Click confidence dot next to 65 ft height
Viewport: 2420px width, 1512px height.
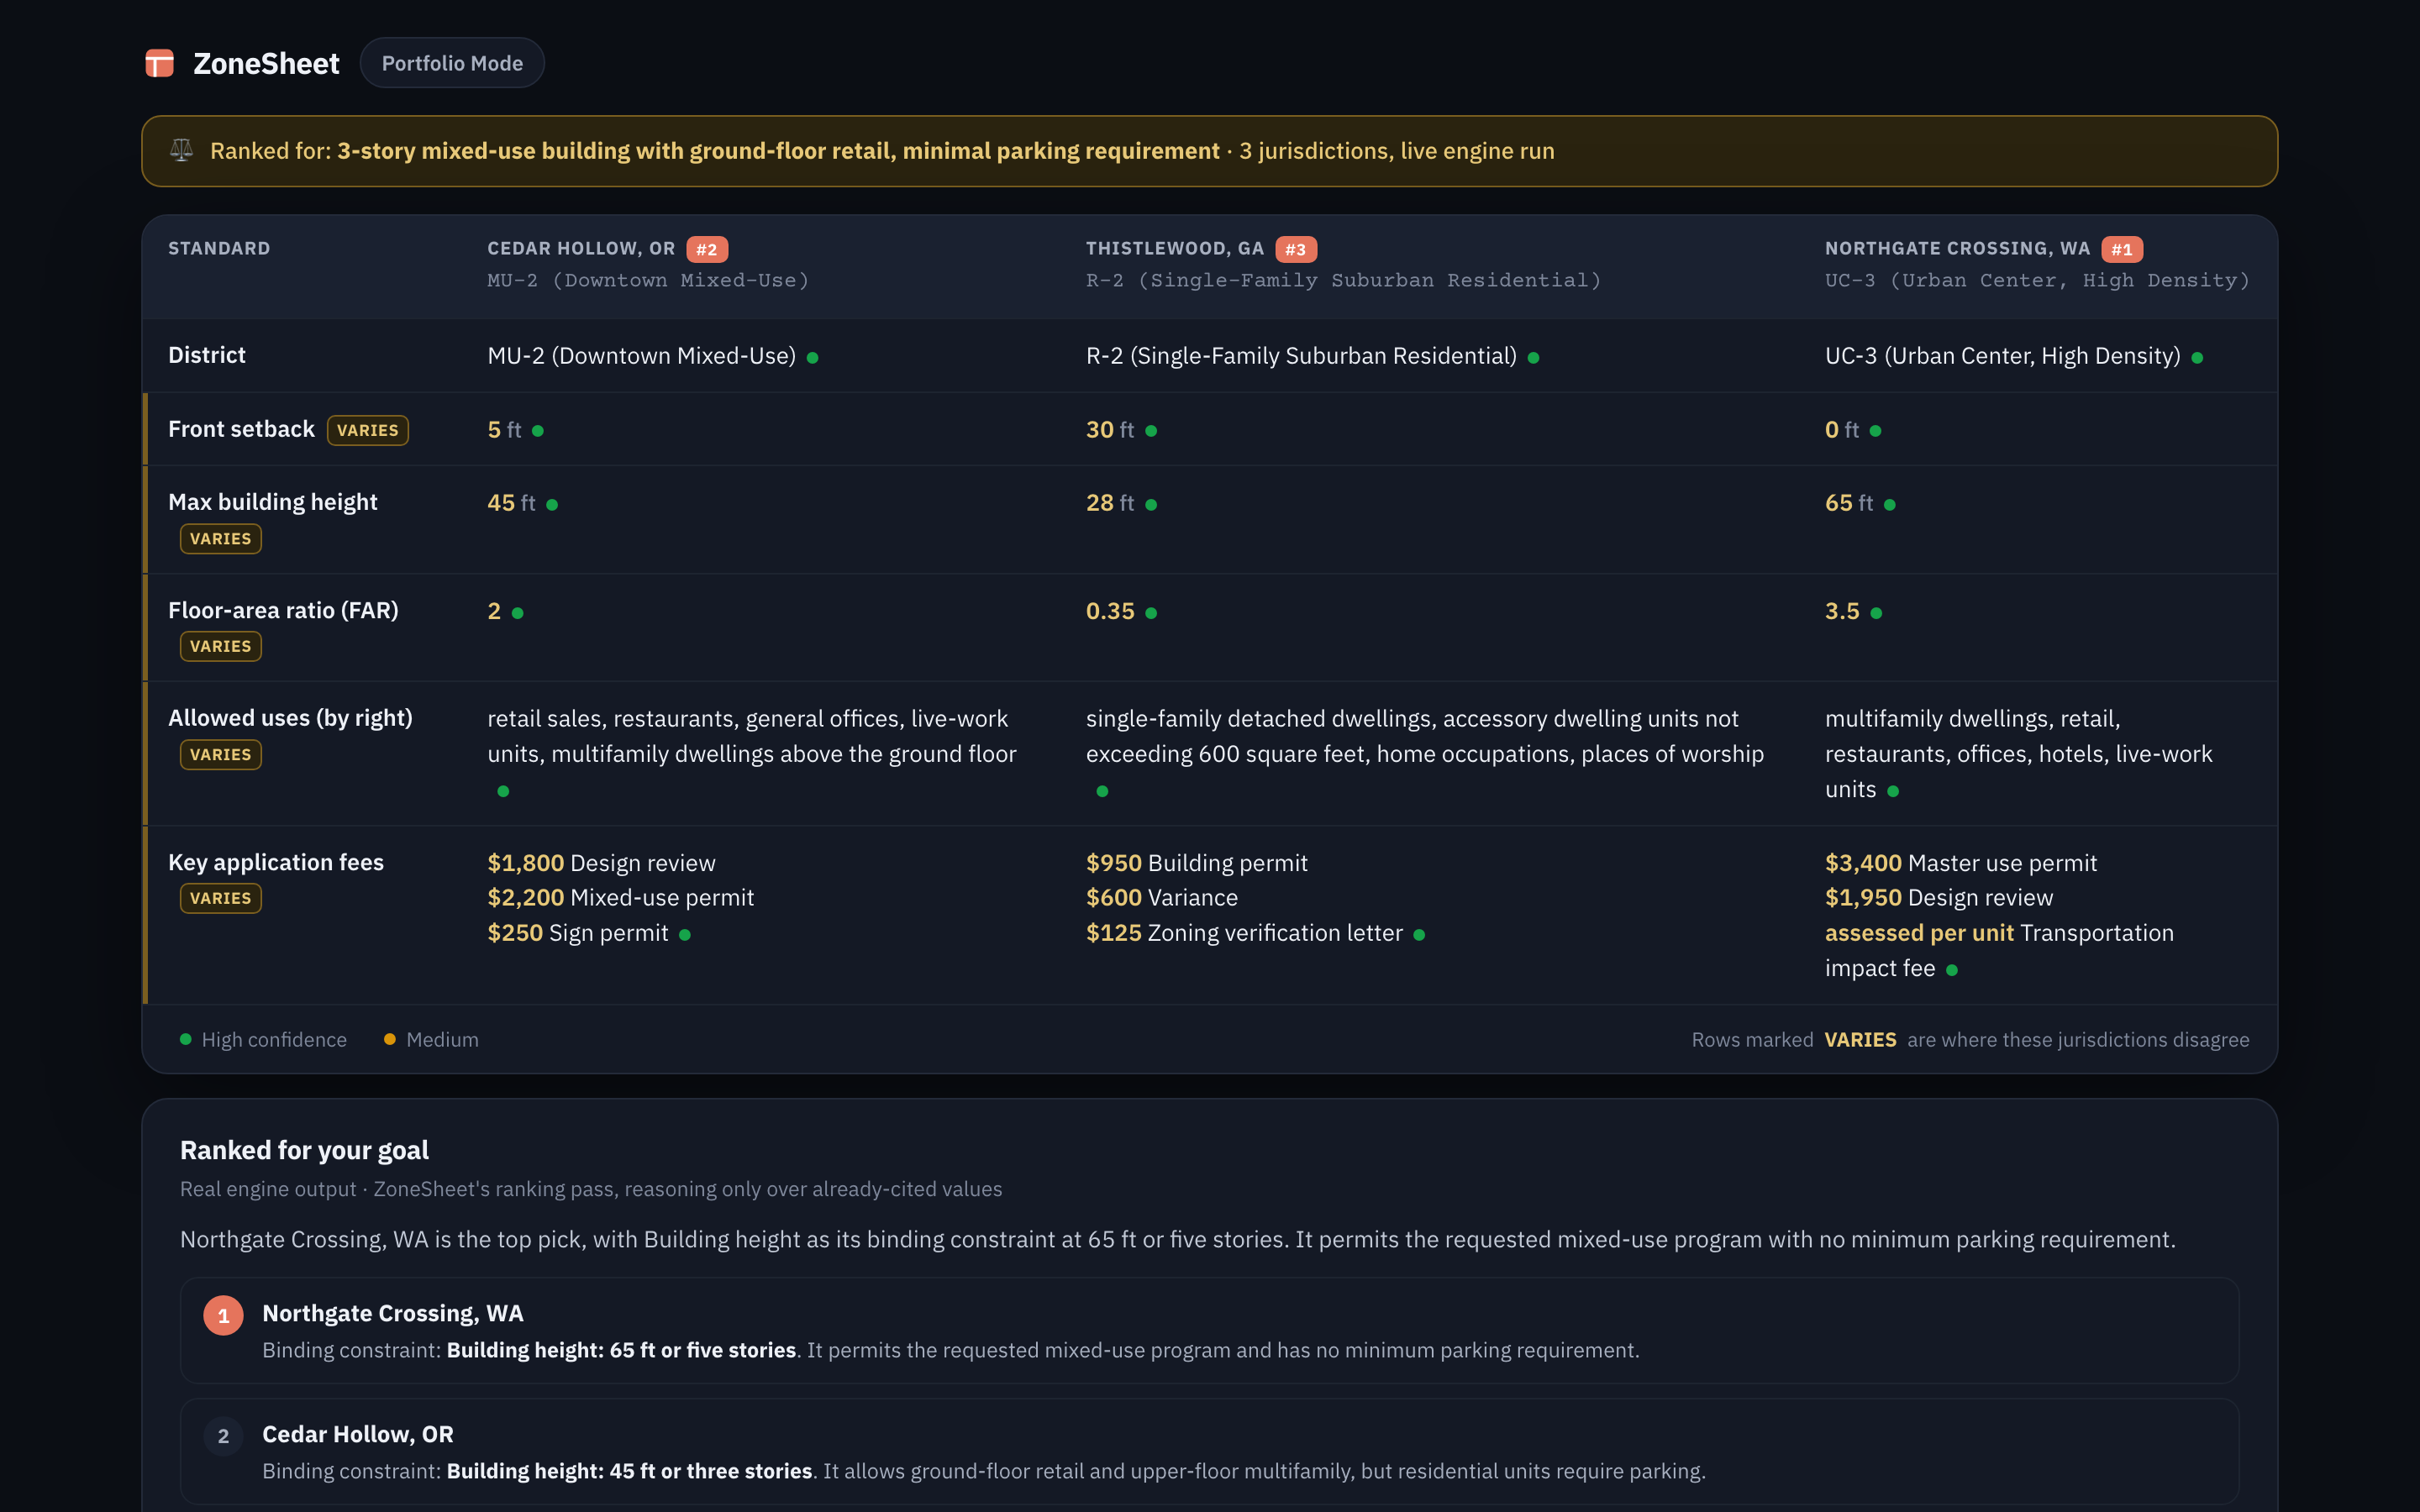click(x=1890, y=505)
